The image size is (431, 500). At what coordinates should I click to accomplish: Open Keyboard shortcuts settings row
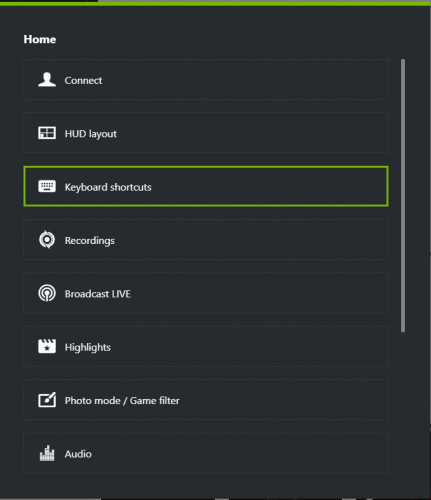[x=206, y=186]
